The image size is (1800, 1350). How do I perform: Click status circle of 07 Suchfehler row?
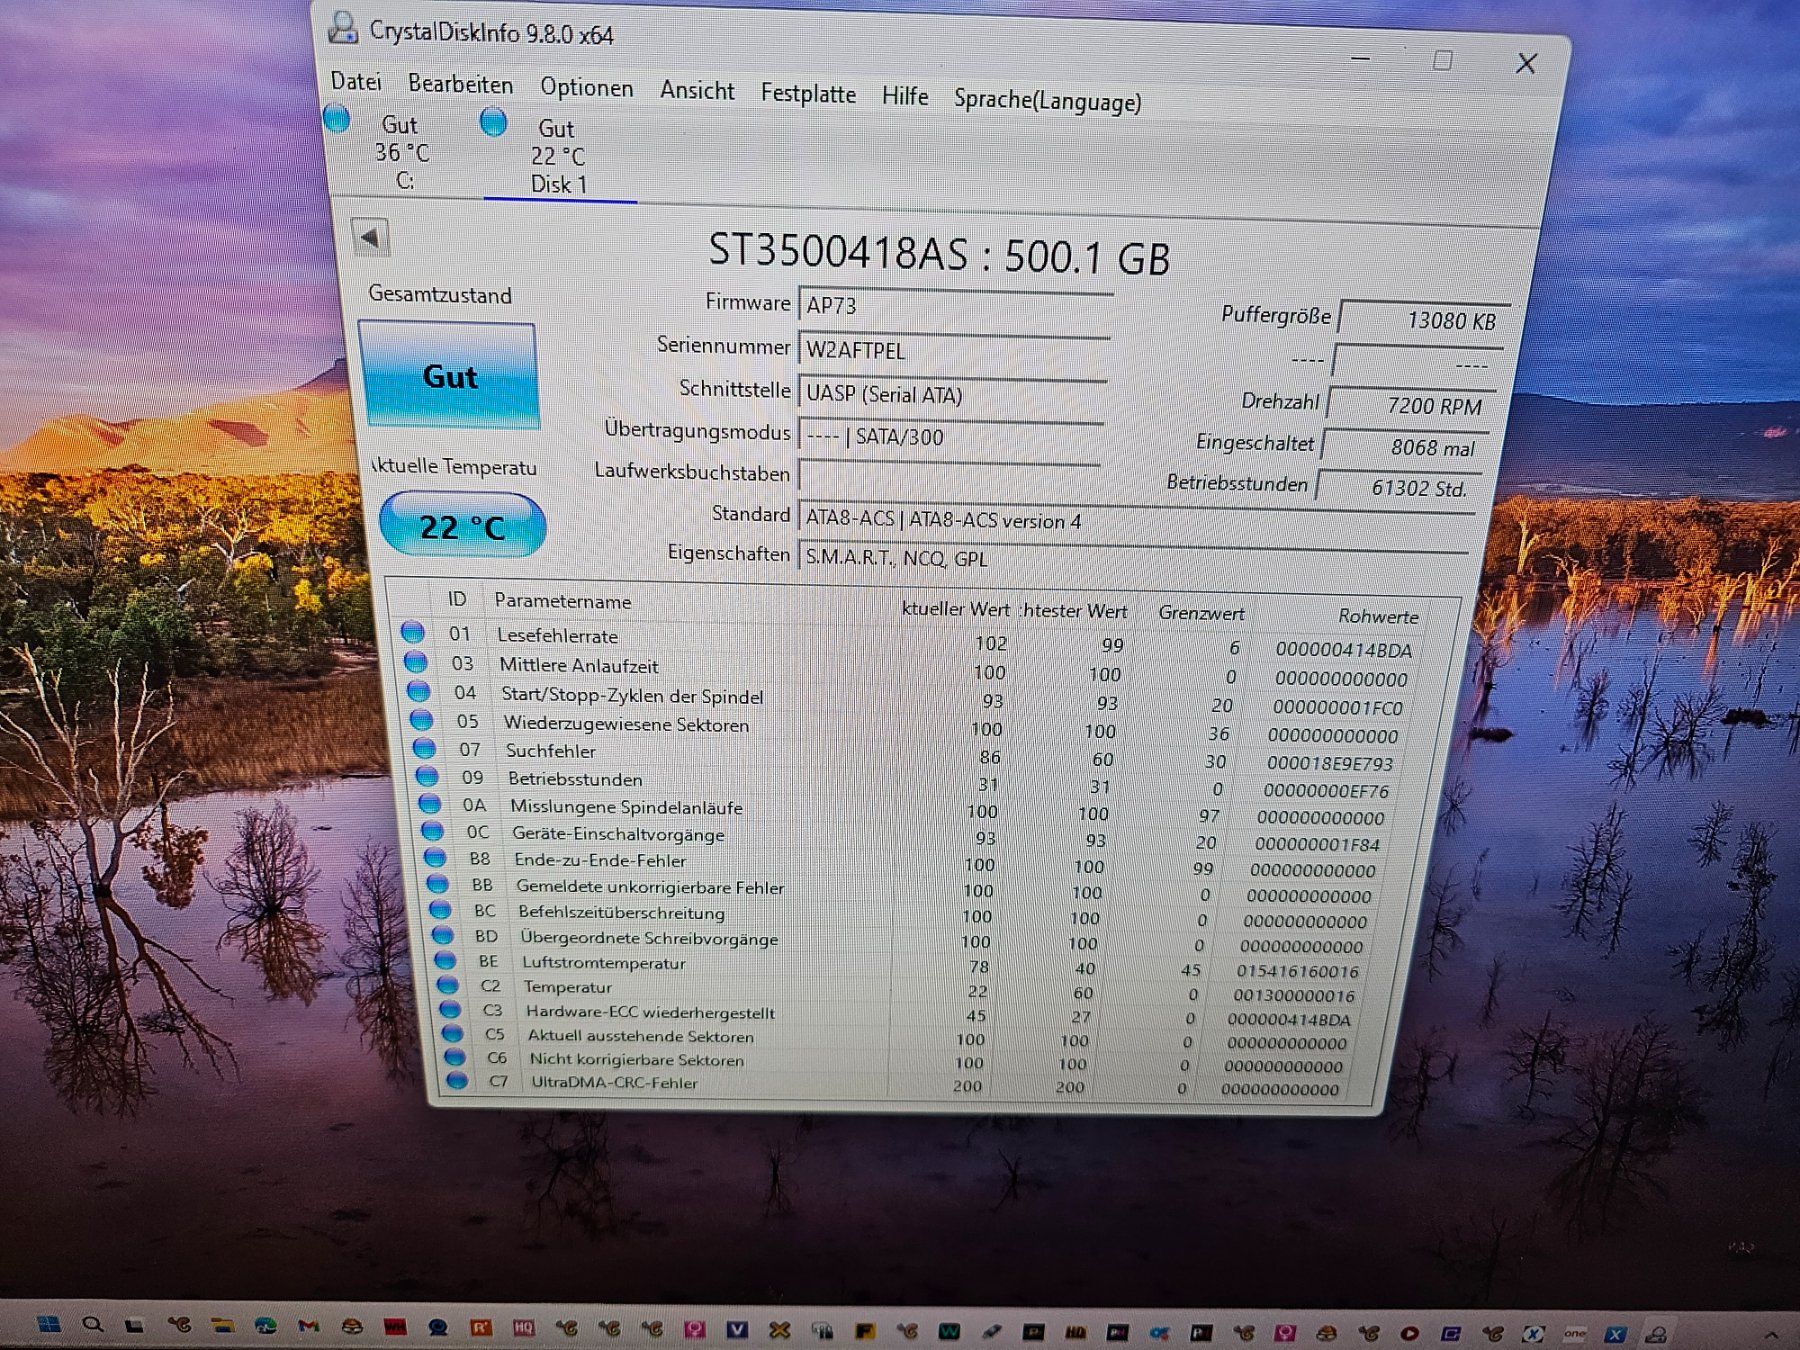tap(424, 747)
